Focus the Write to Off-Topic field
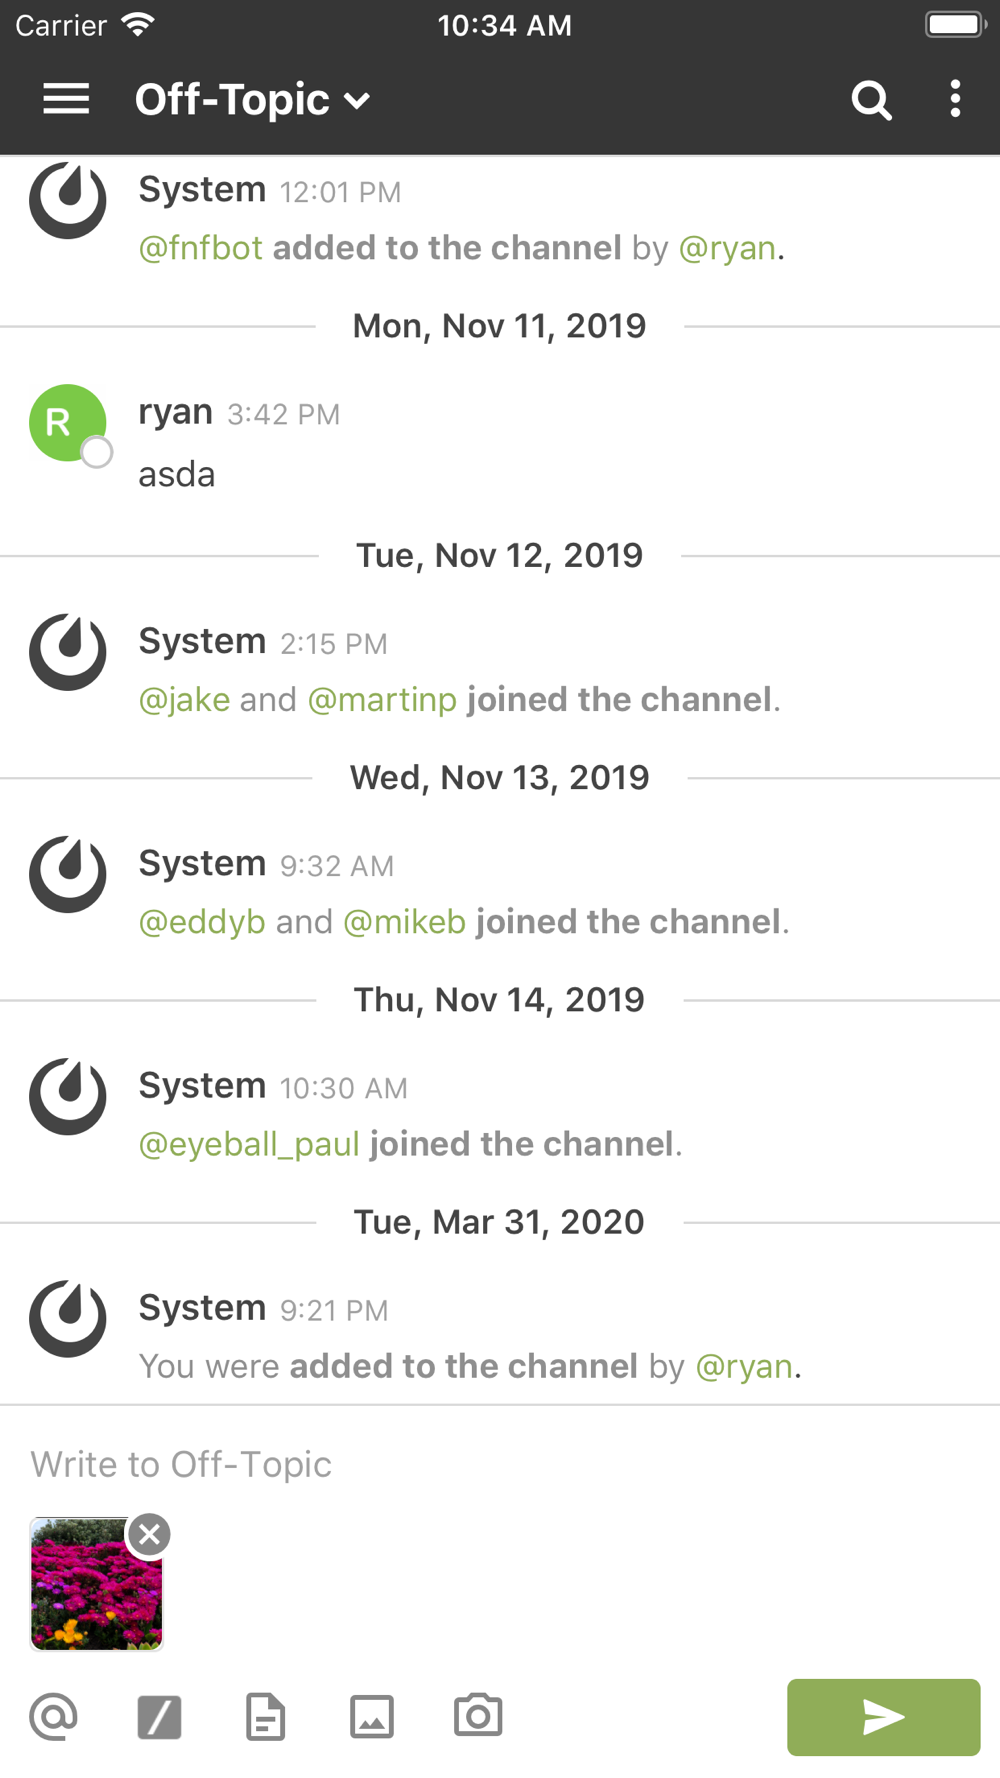Image resolution: width=1000 pixels, height=1778 pixels. [x=500, y=1464]
